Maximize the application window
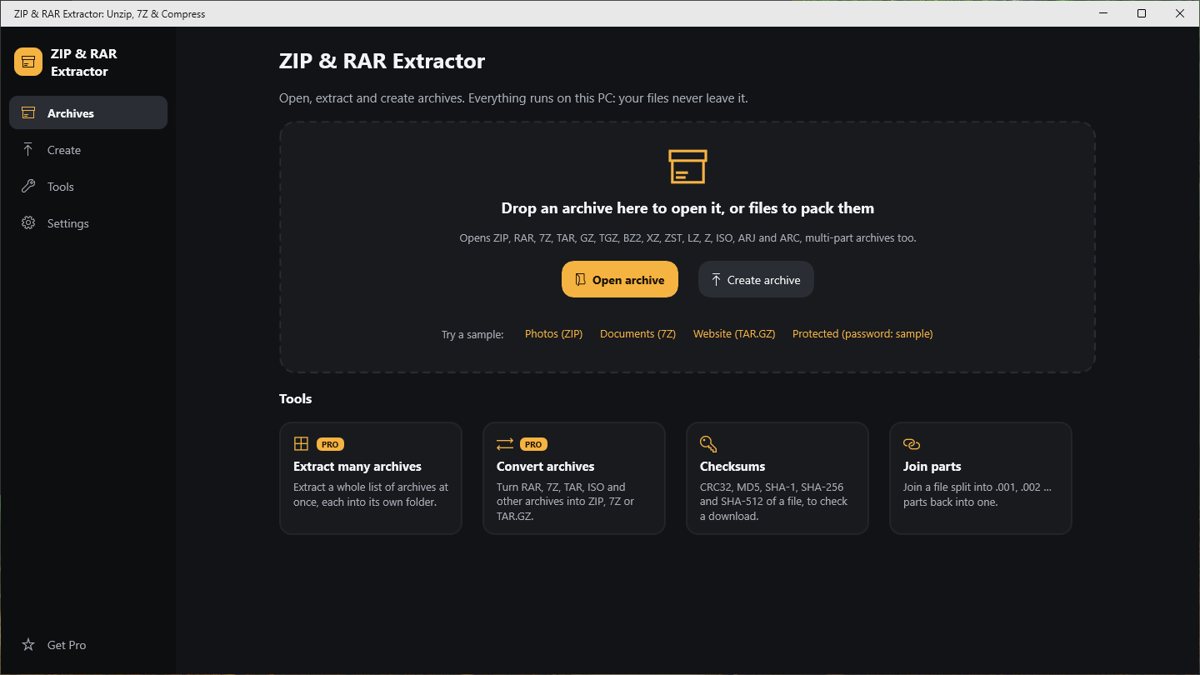1200x675 pixels. 1142,14
